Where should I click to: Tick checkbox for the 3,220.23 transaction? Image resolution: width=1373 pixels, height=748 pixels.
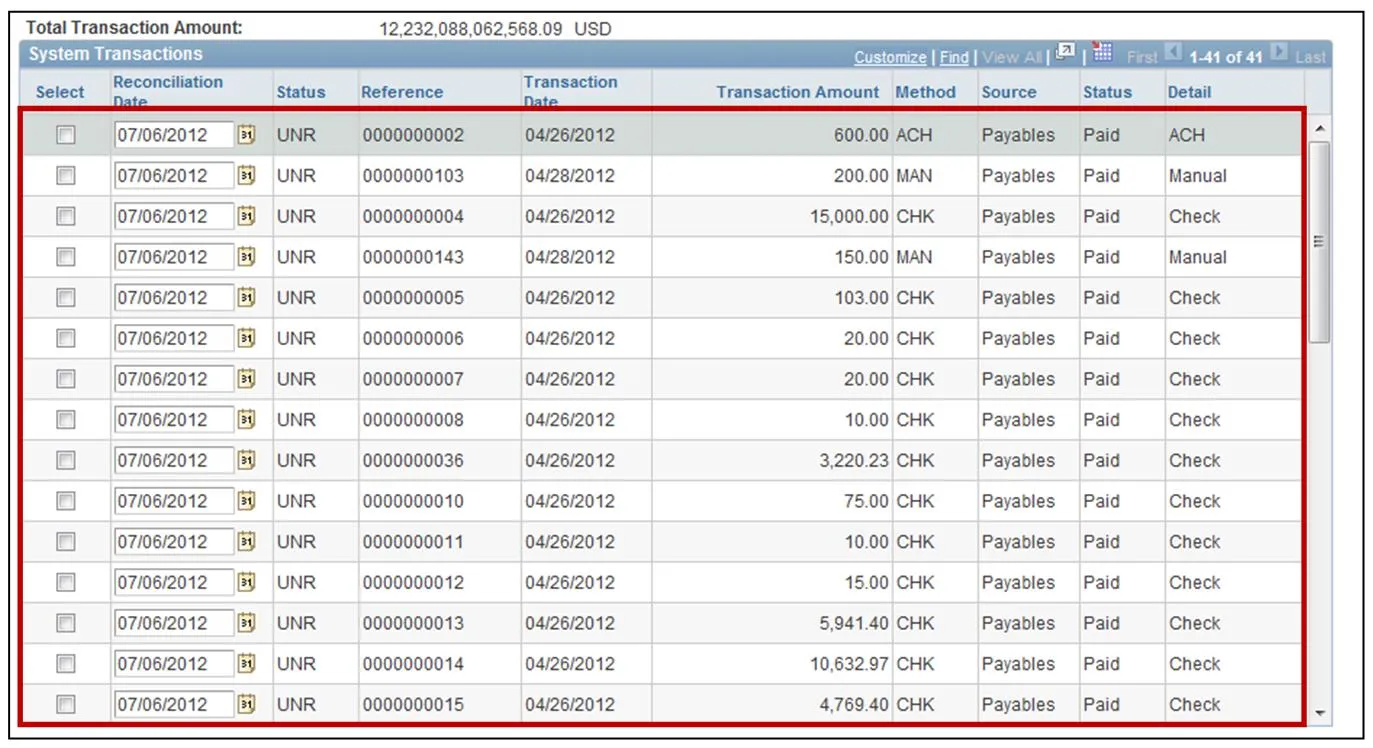(x=66, y=460)
